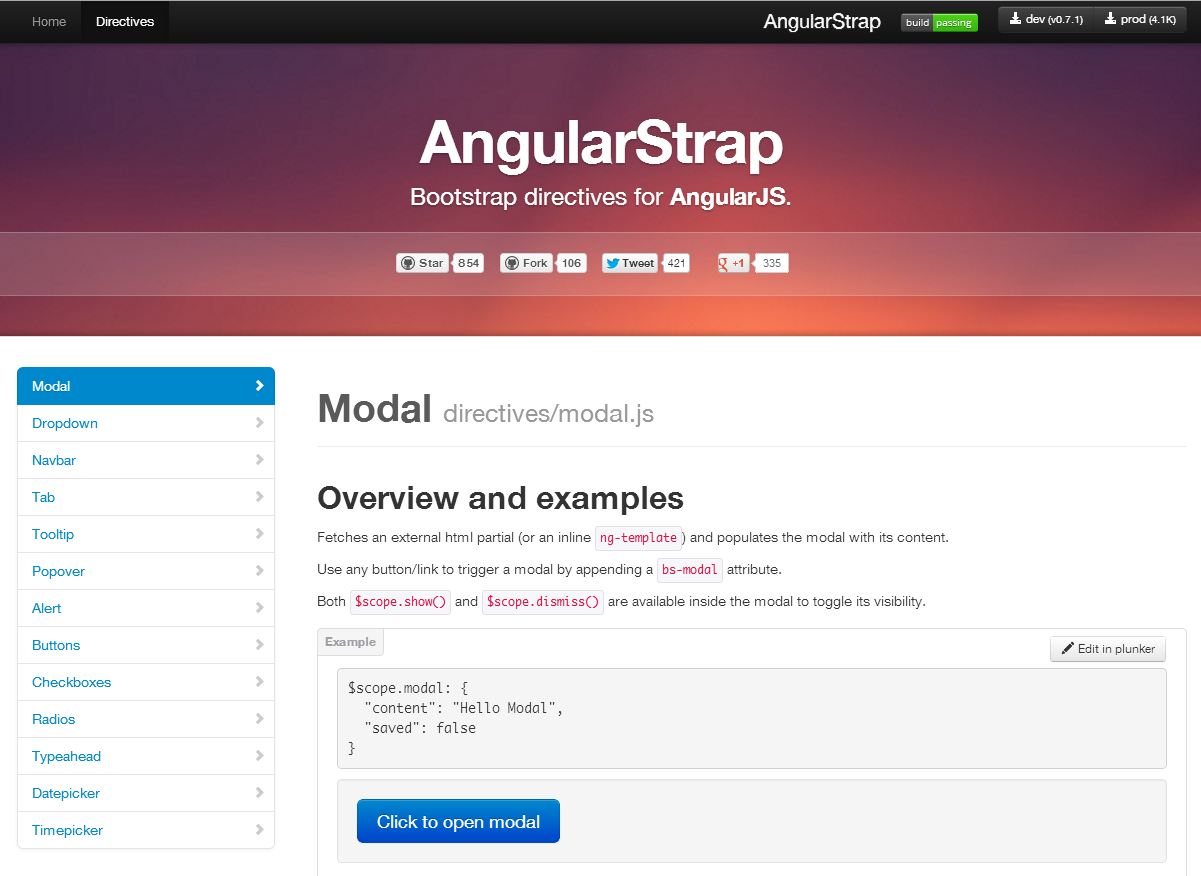Go to Datepicker in the sidebar
The width and height of the screenshot is (1201, 876).
(x=146, y=793)
